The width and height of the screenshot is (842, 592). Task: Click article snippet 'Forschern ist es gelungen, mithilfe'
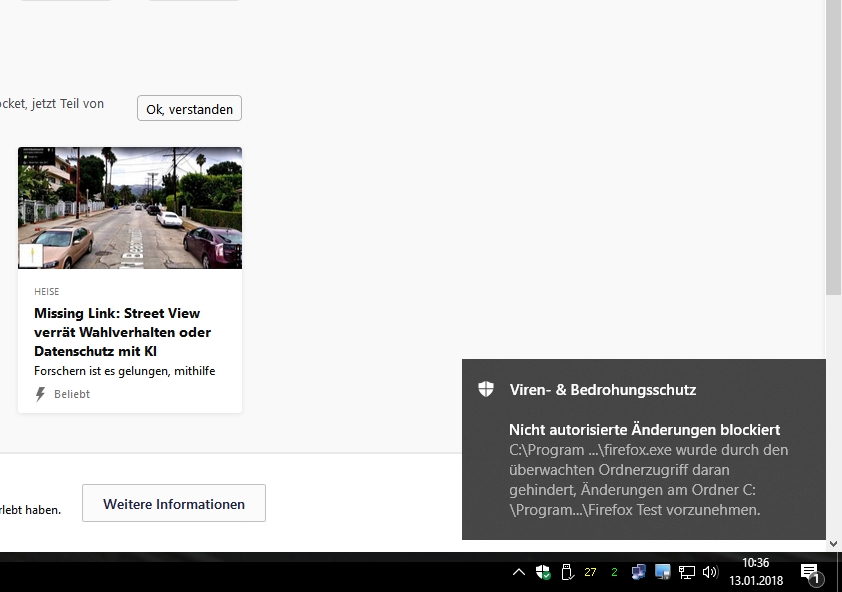125,371
